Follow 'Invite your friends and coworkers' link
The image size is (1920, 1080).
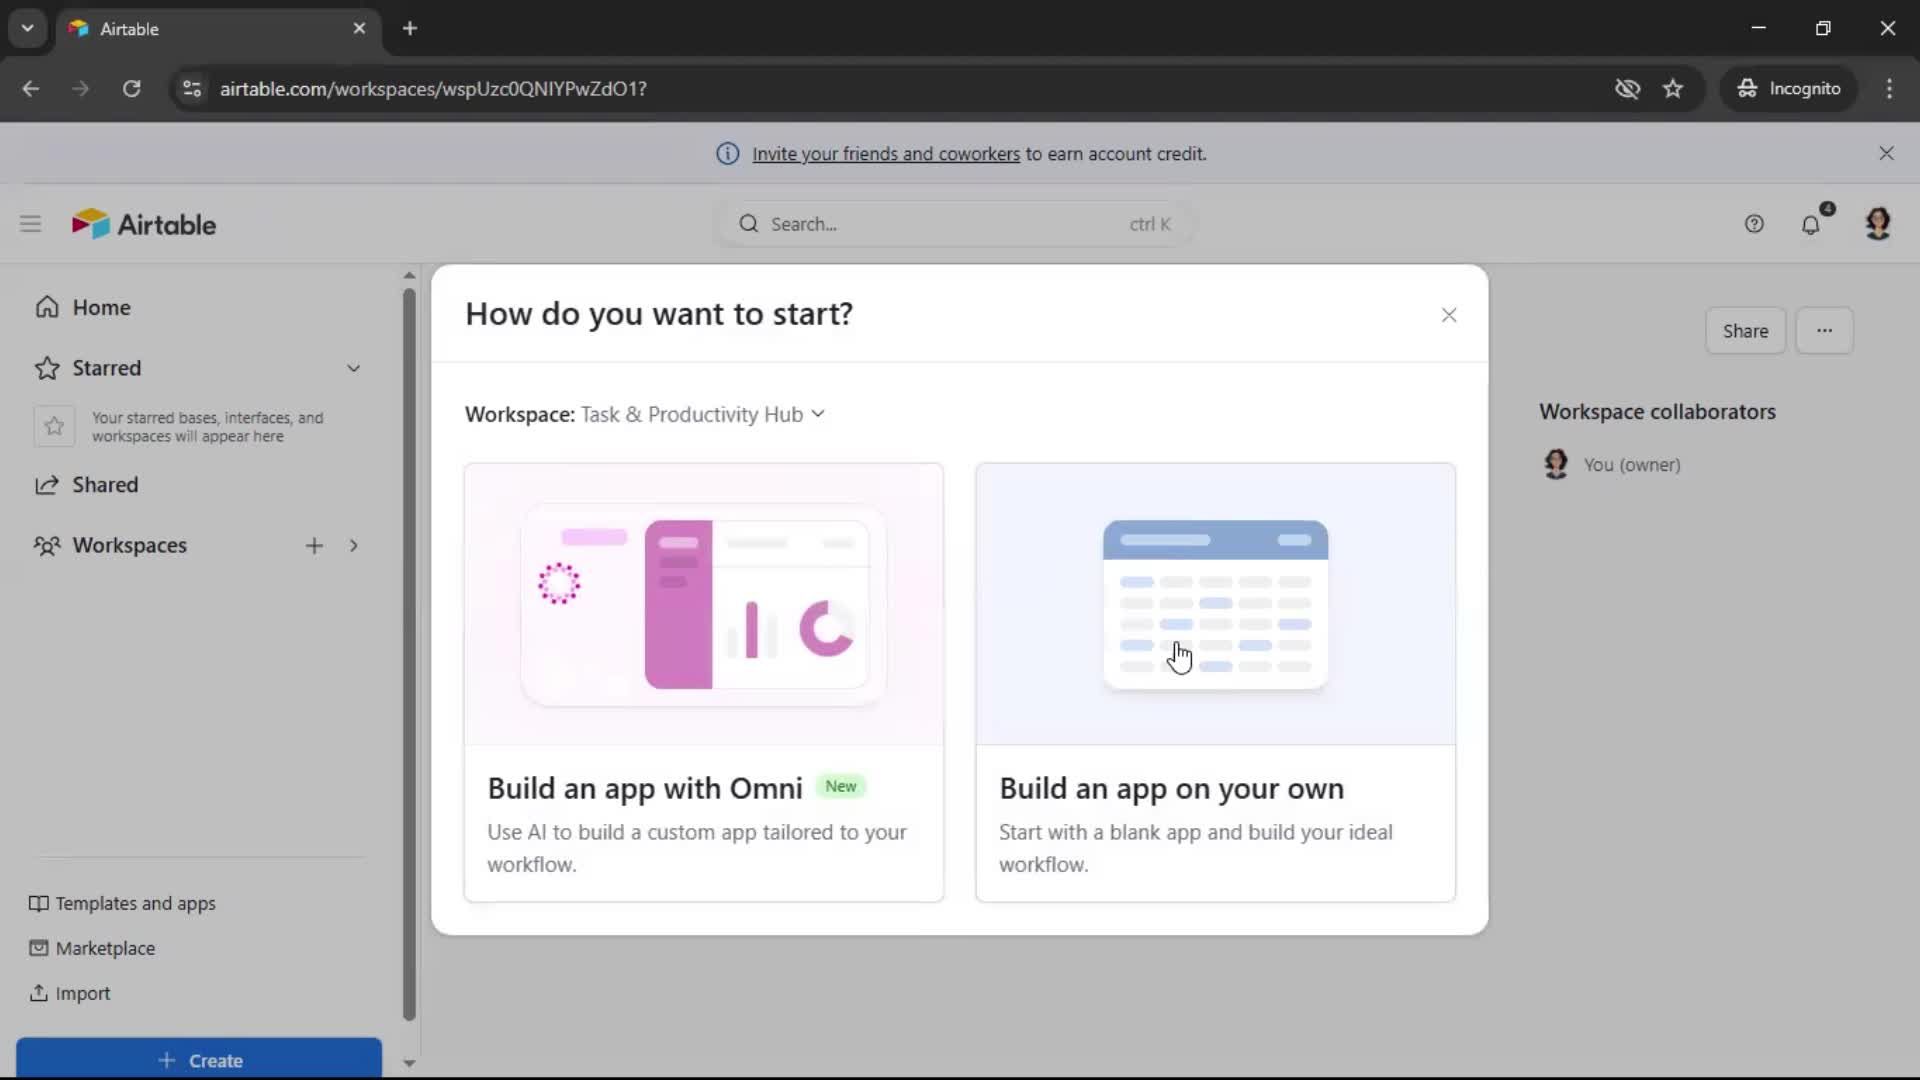886,154
